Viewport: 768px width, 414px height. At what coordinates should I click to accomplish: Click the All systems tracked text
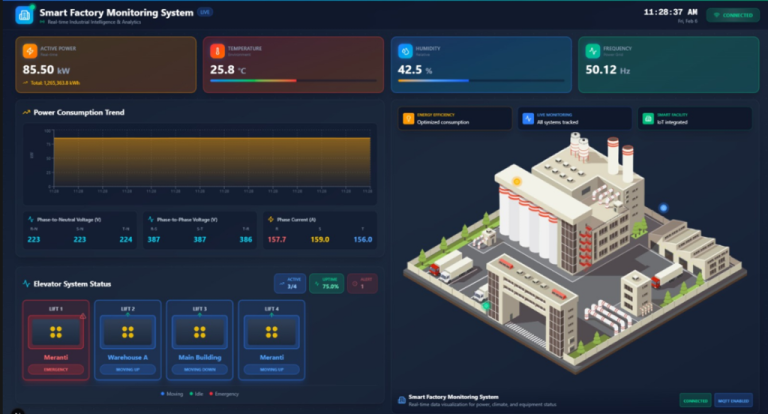tap(557, 122)
